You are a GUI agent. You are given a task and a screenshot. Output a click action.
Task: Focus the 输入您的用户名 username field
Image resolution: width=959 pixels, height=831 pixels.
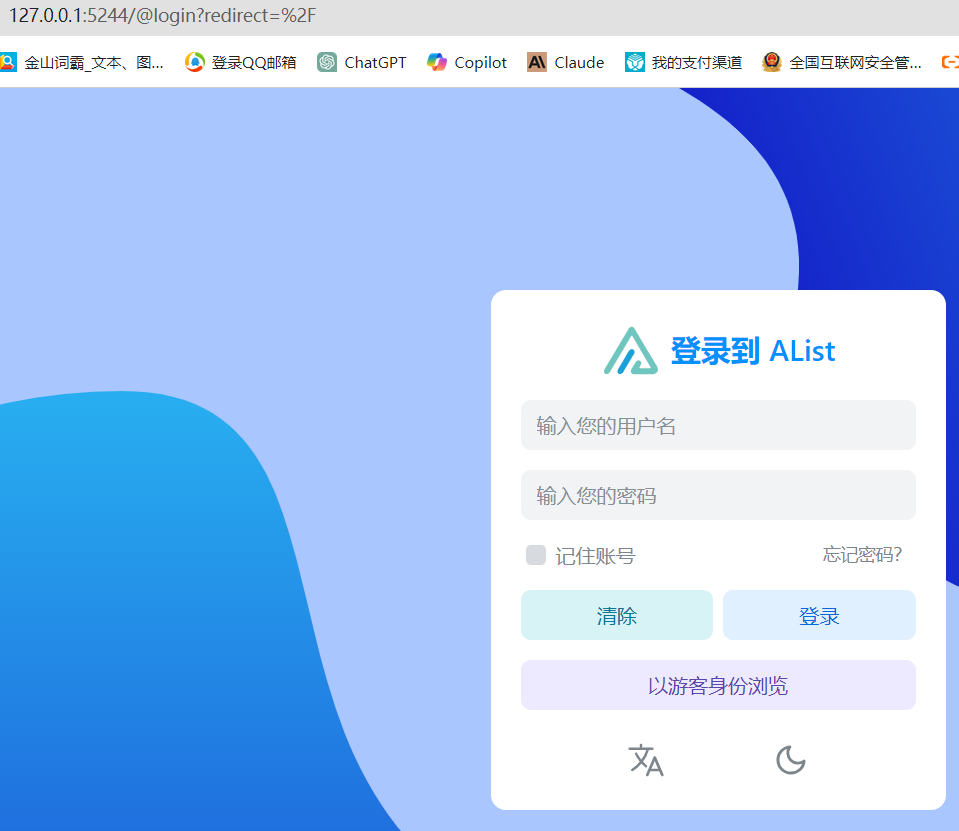pos(718,425)
